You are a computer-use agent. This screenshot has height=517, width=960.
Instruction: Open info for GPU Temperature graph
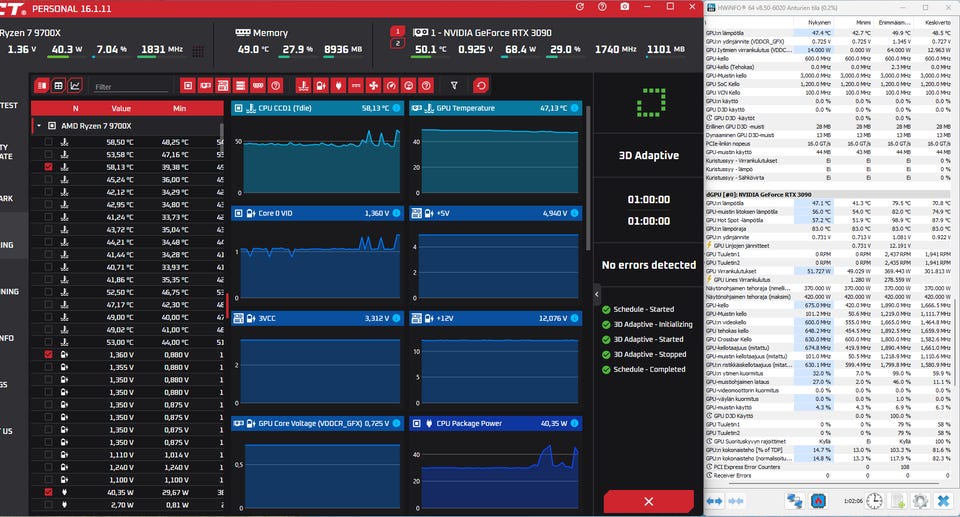point(574,108)
